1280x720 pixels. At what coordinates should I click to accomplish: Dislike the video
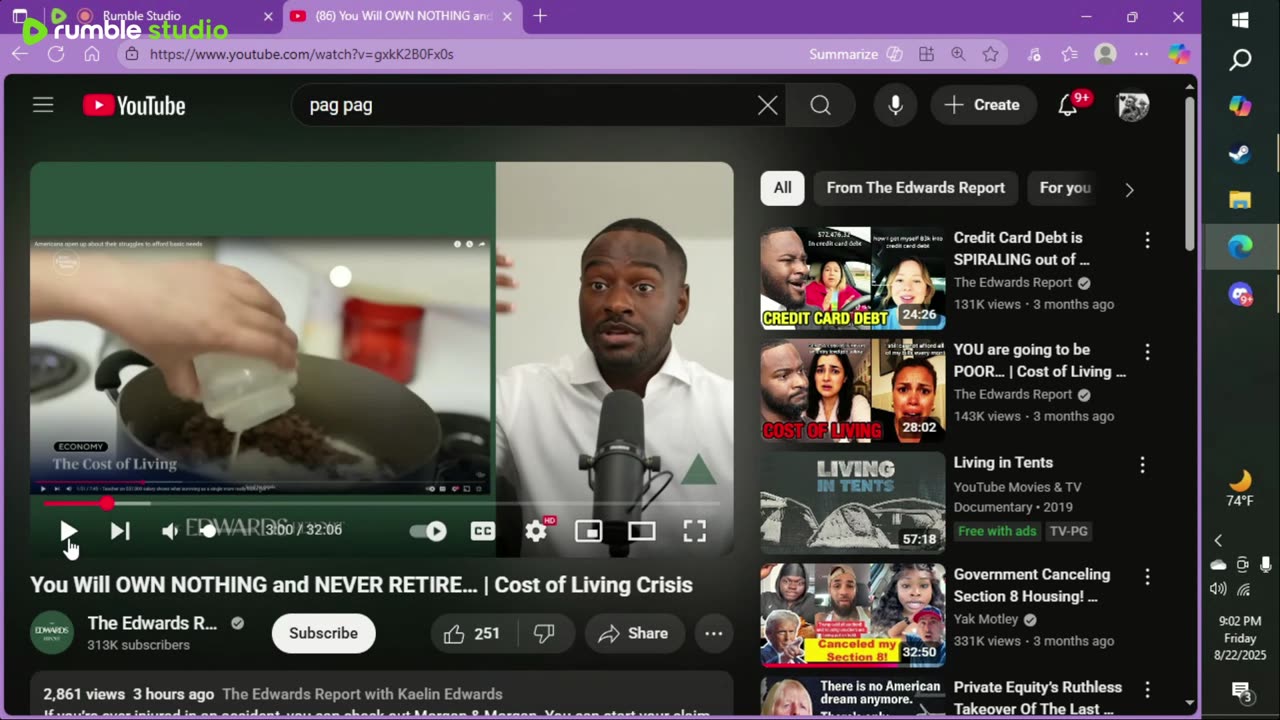point(544,634)
